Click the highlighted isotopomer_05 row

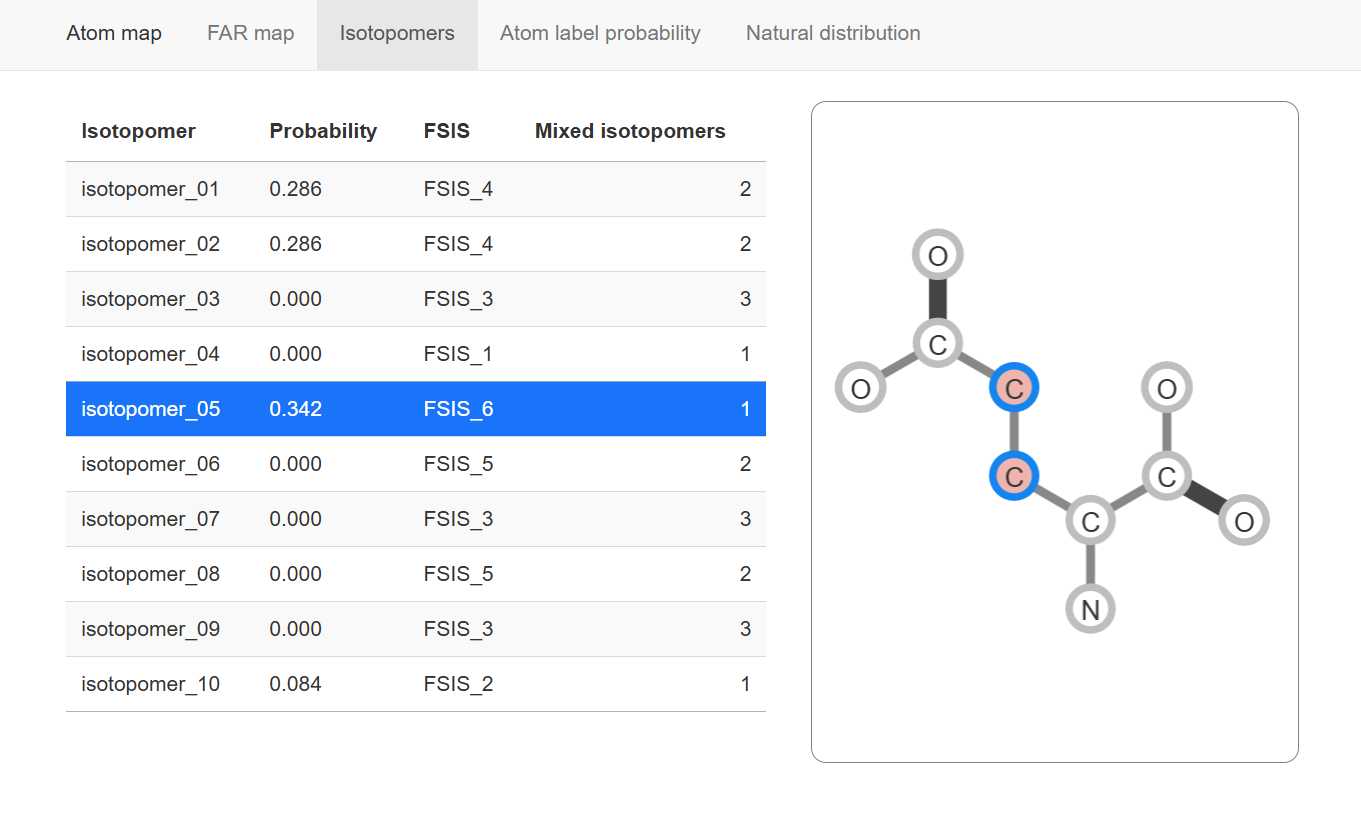[416, 409]
